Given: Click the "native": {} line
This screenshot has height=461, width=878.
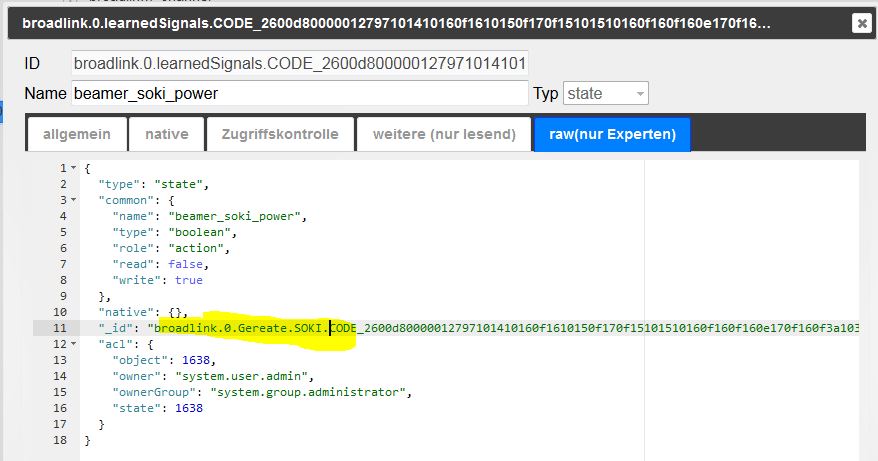Looking at the screenshot, I should click(x=143, y=312).
